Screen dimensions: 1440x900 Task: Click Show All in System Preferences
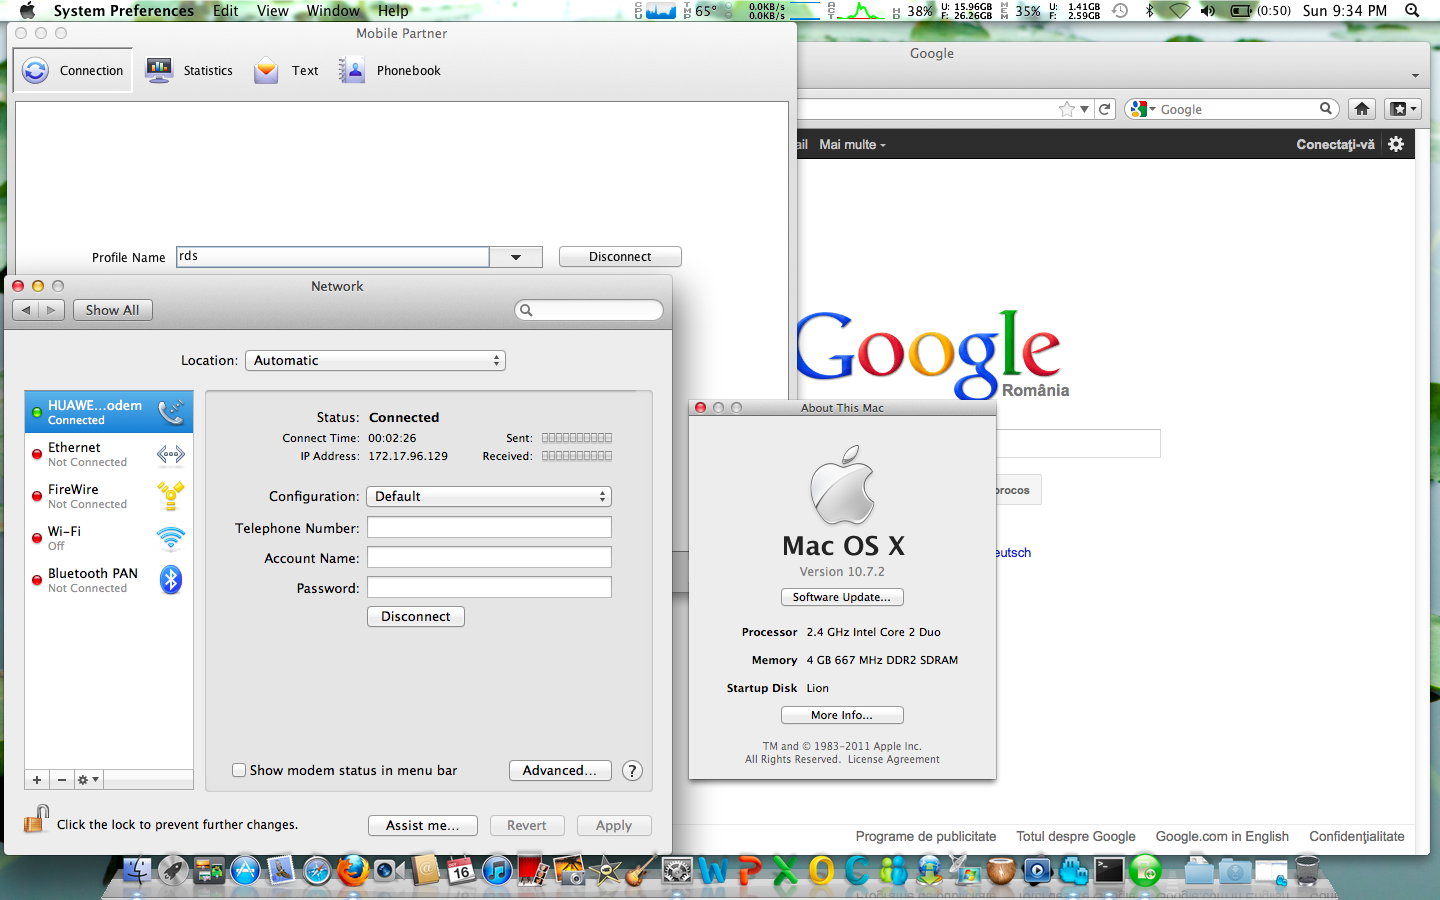112,310
